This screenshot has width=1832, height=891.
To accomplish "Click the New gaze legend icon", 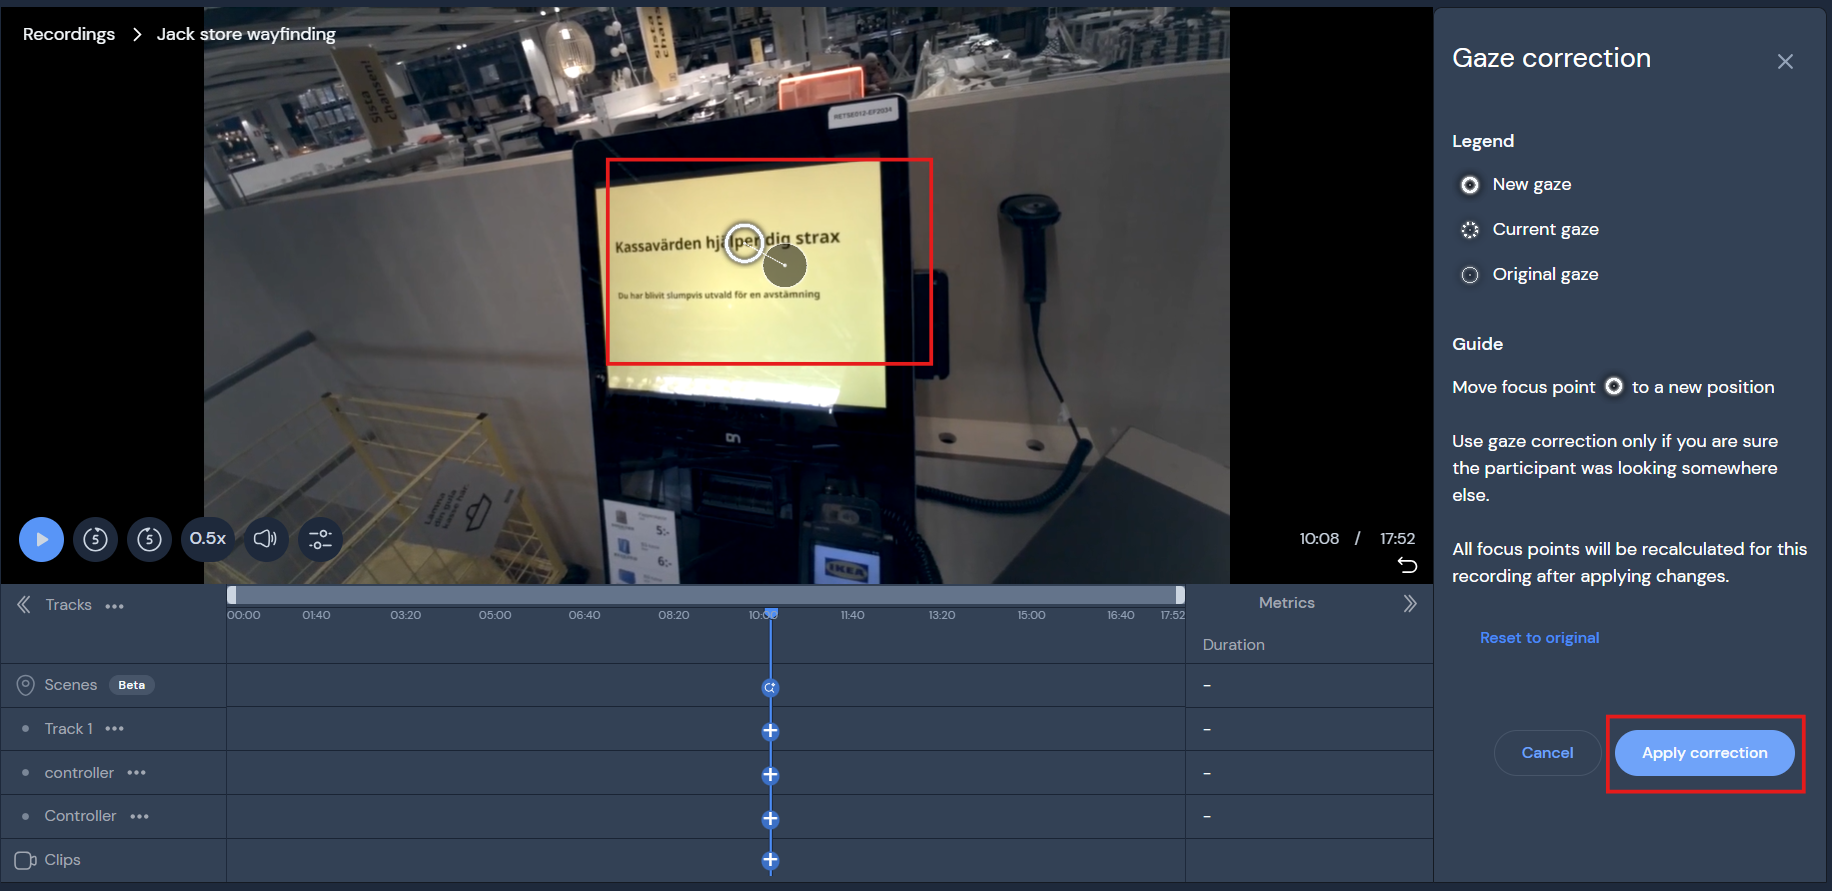I will 1470,185.
